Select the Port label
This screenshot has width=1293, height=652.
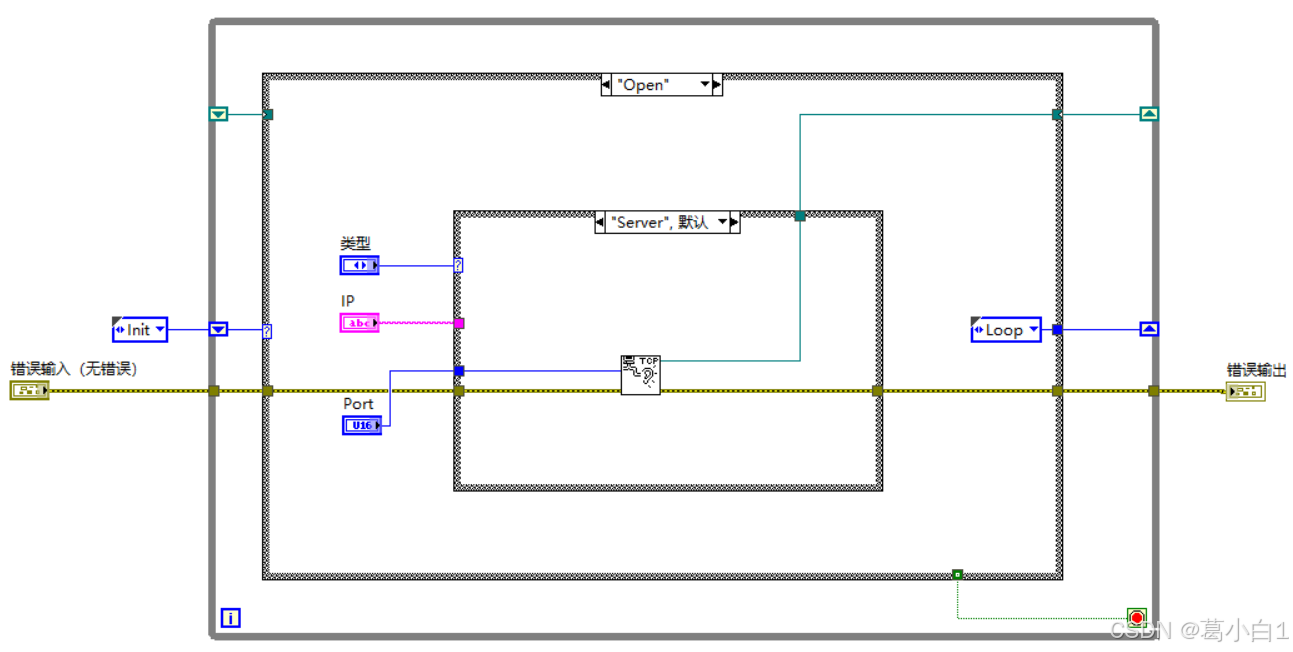tap(358, 404)
